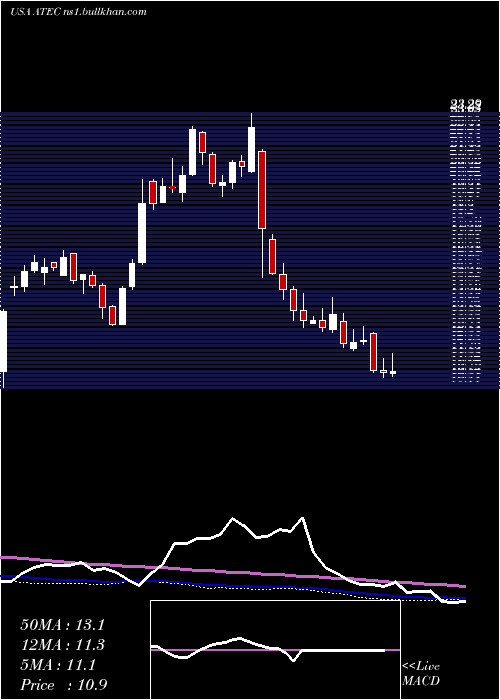Click the 50MA : 13.1 label
This screenshot has width=500, height=700.
coord(62,625)
